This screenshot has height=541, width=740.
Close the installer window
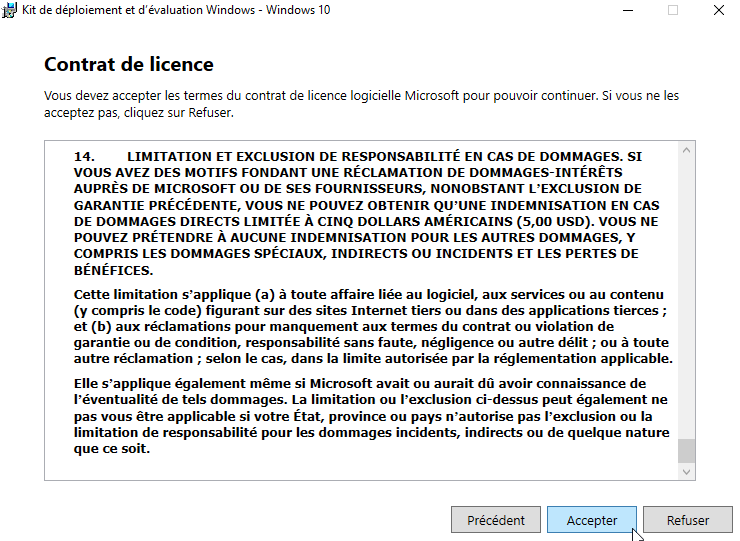(718, 10)
